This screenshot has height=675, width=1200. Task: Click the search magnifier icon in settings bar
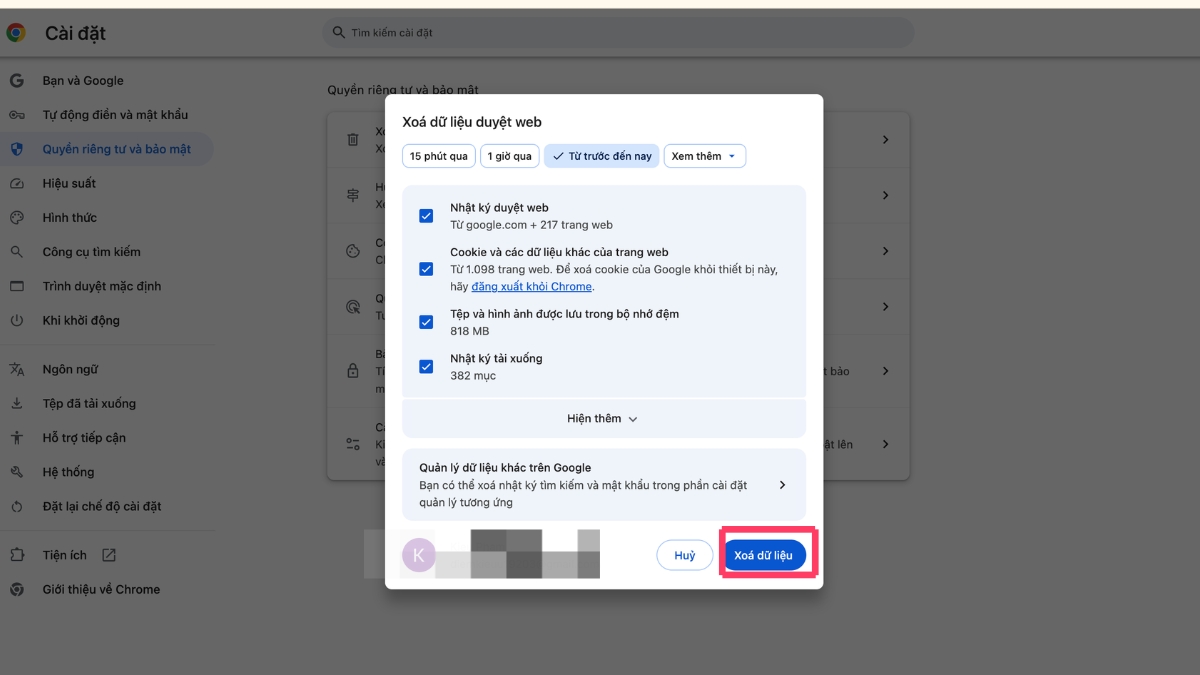tap(338, 33)
